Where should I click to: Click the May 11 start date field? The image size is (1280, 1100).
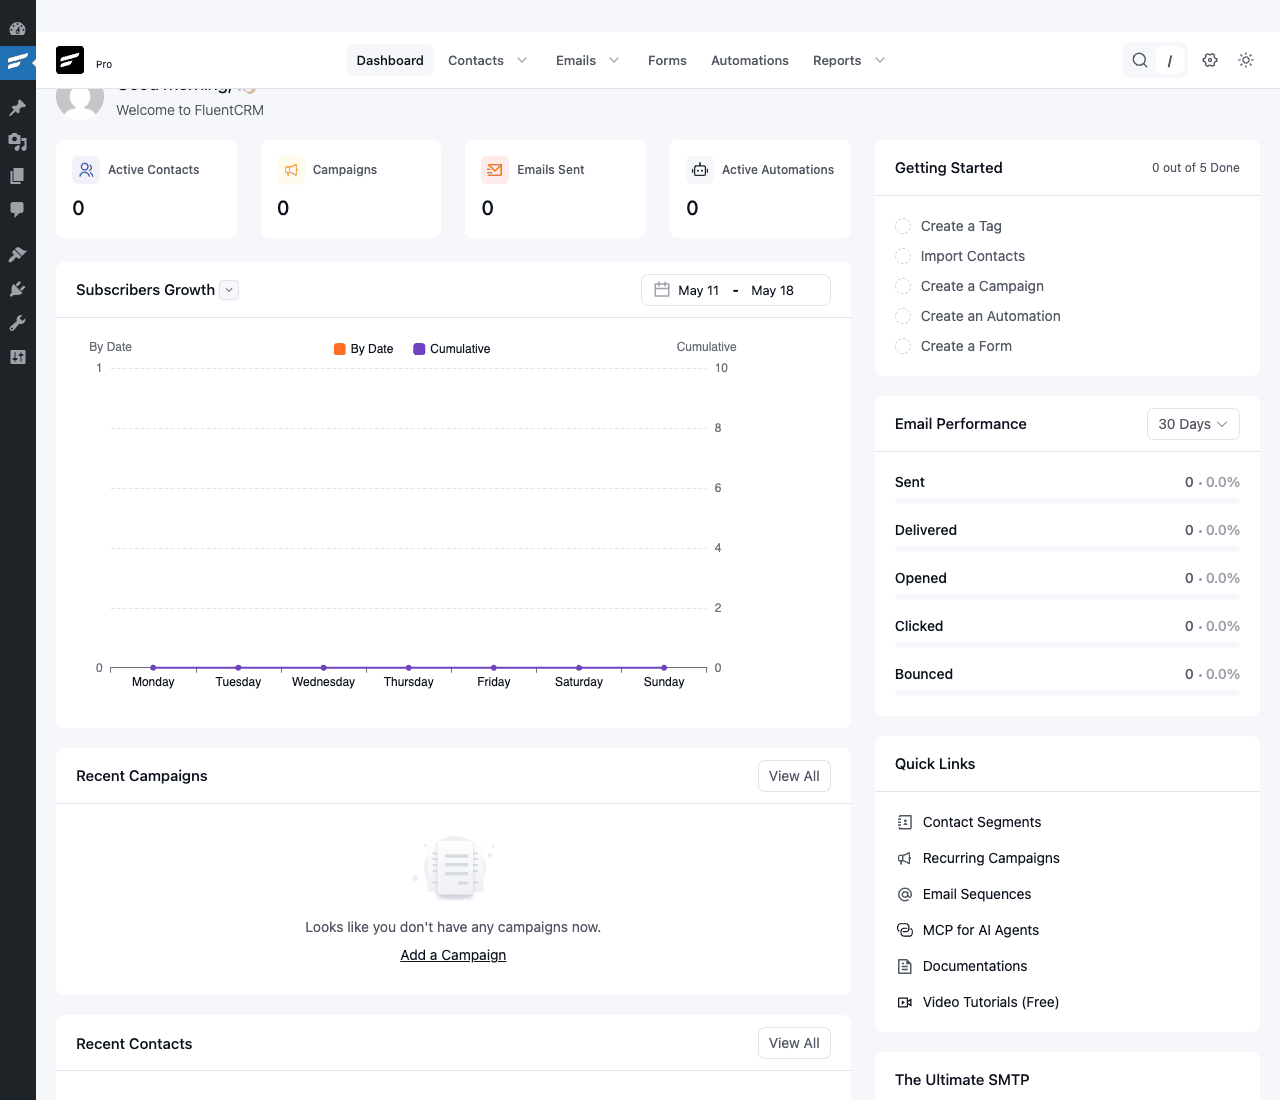tap(699, 290)
